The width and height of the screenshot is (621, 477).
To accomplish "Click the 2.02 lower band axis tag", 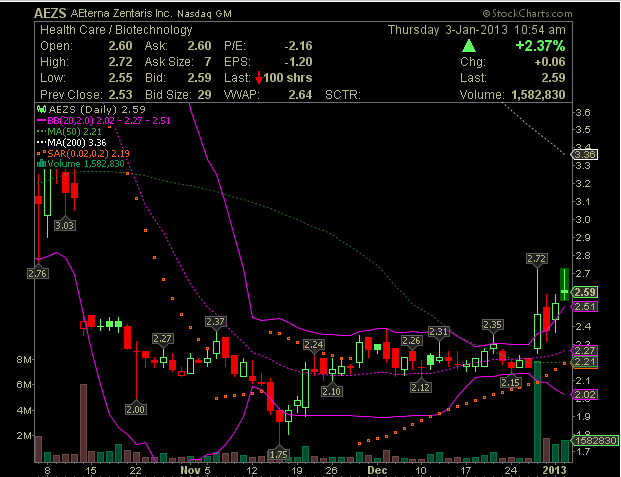I will [x=585, y=395].
